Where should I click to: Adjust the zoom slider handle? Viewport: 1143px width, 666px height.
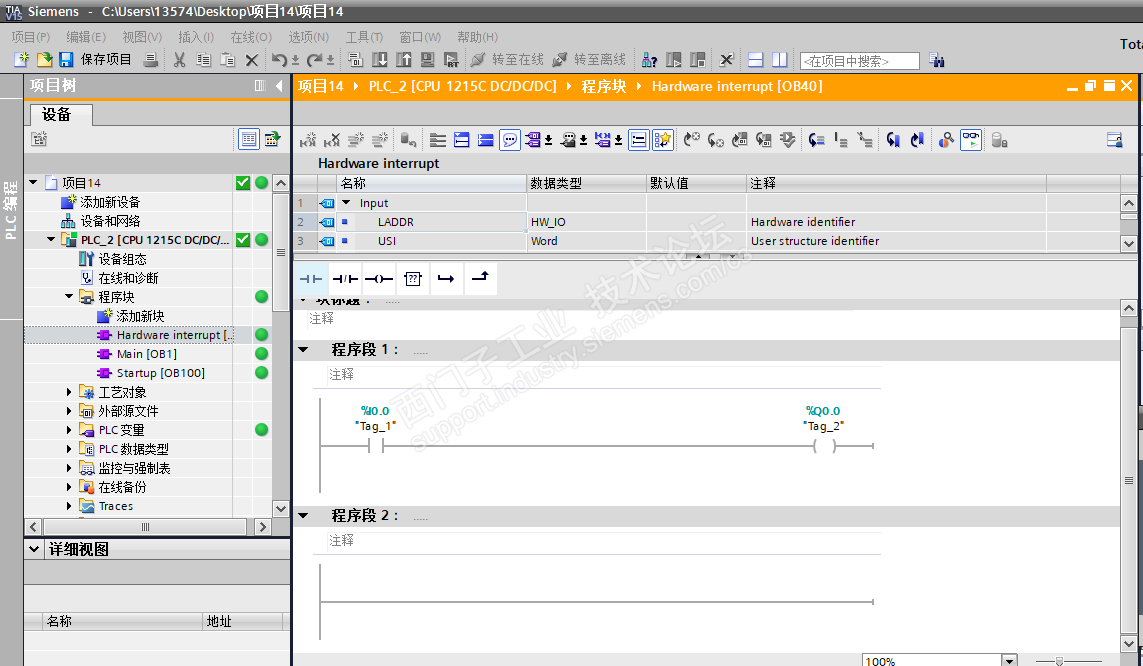(x=1059, y=661)
